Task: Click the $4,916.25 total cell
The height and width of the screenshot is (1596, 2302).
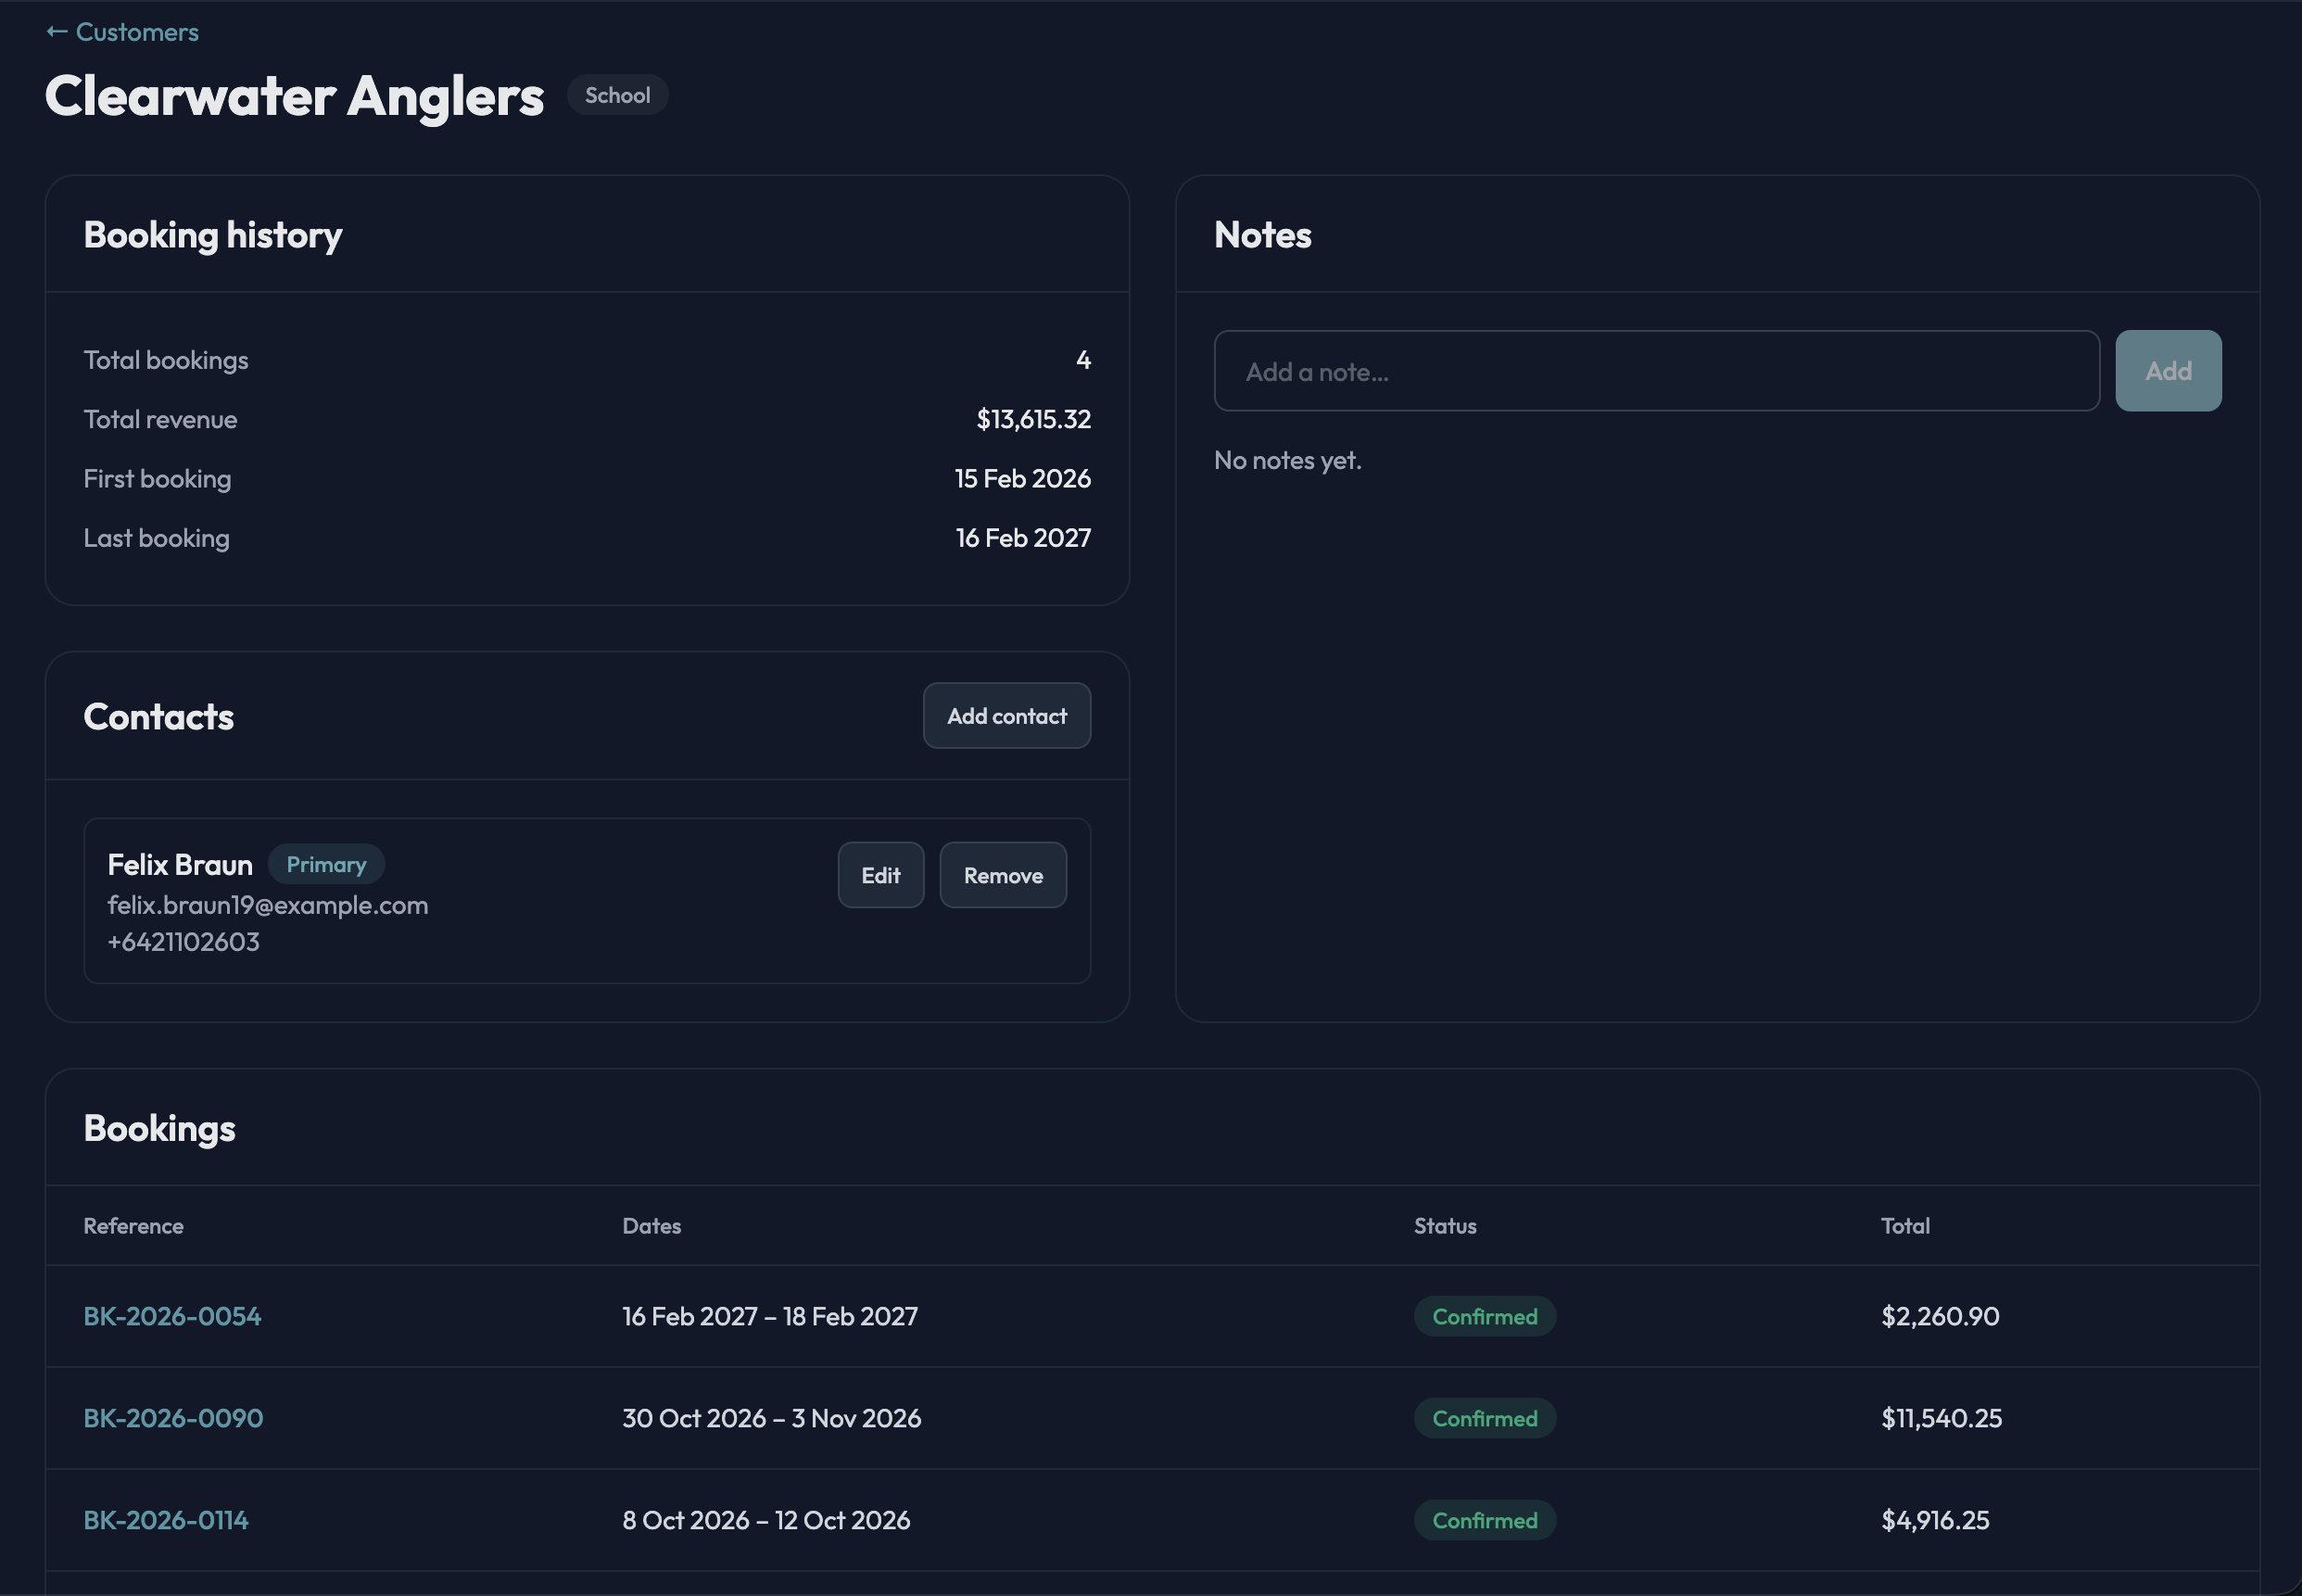Action: tap(1935, 1520)
